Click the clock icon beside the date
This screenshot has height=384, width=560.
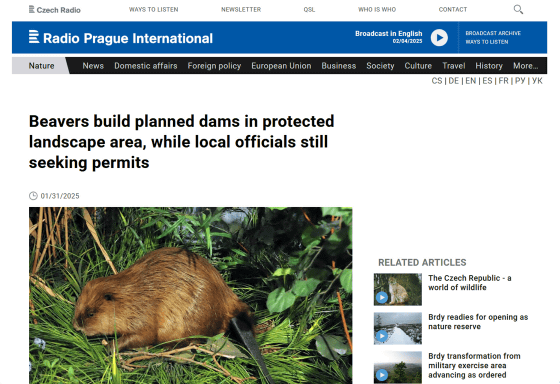point(33,196)
